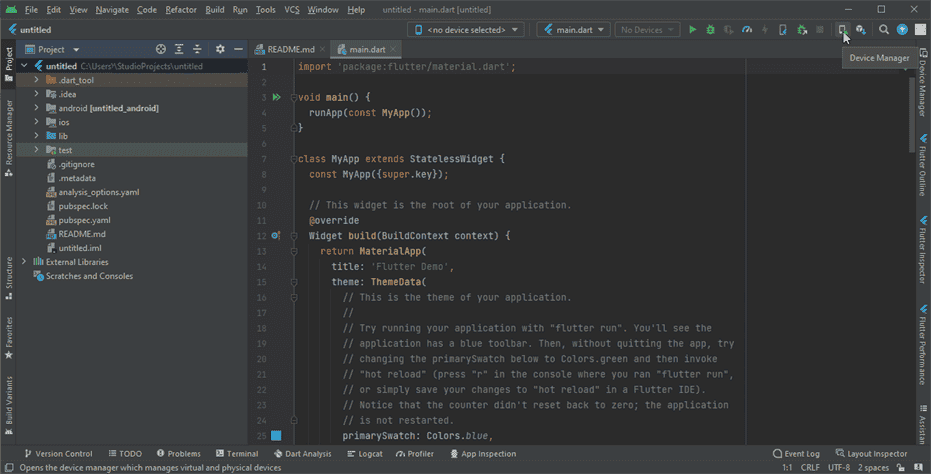Open Project panel settings gear
Screen dimensions: 931x474
220,49
